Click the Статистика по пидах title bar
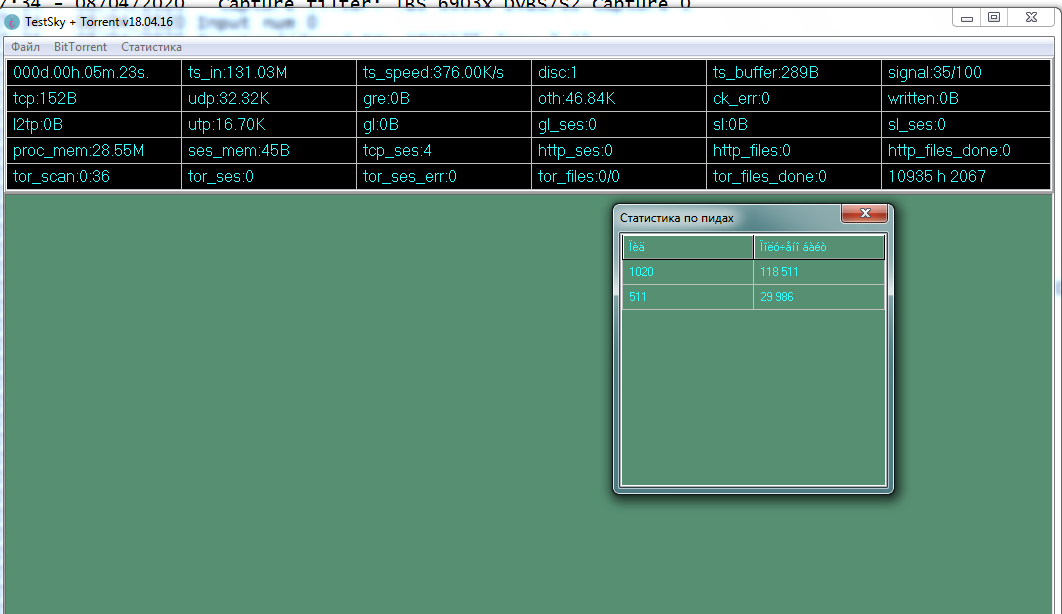The height and width of the screenshot is (614, 1062). (720, 217)
